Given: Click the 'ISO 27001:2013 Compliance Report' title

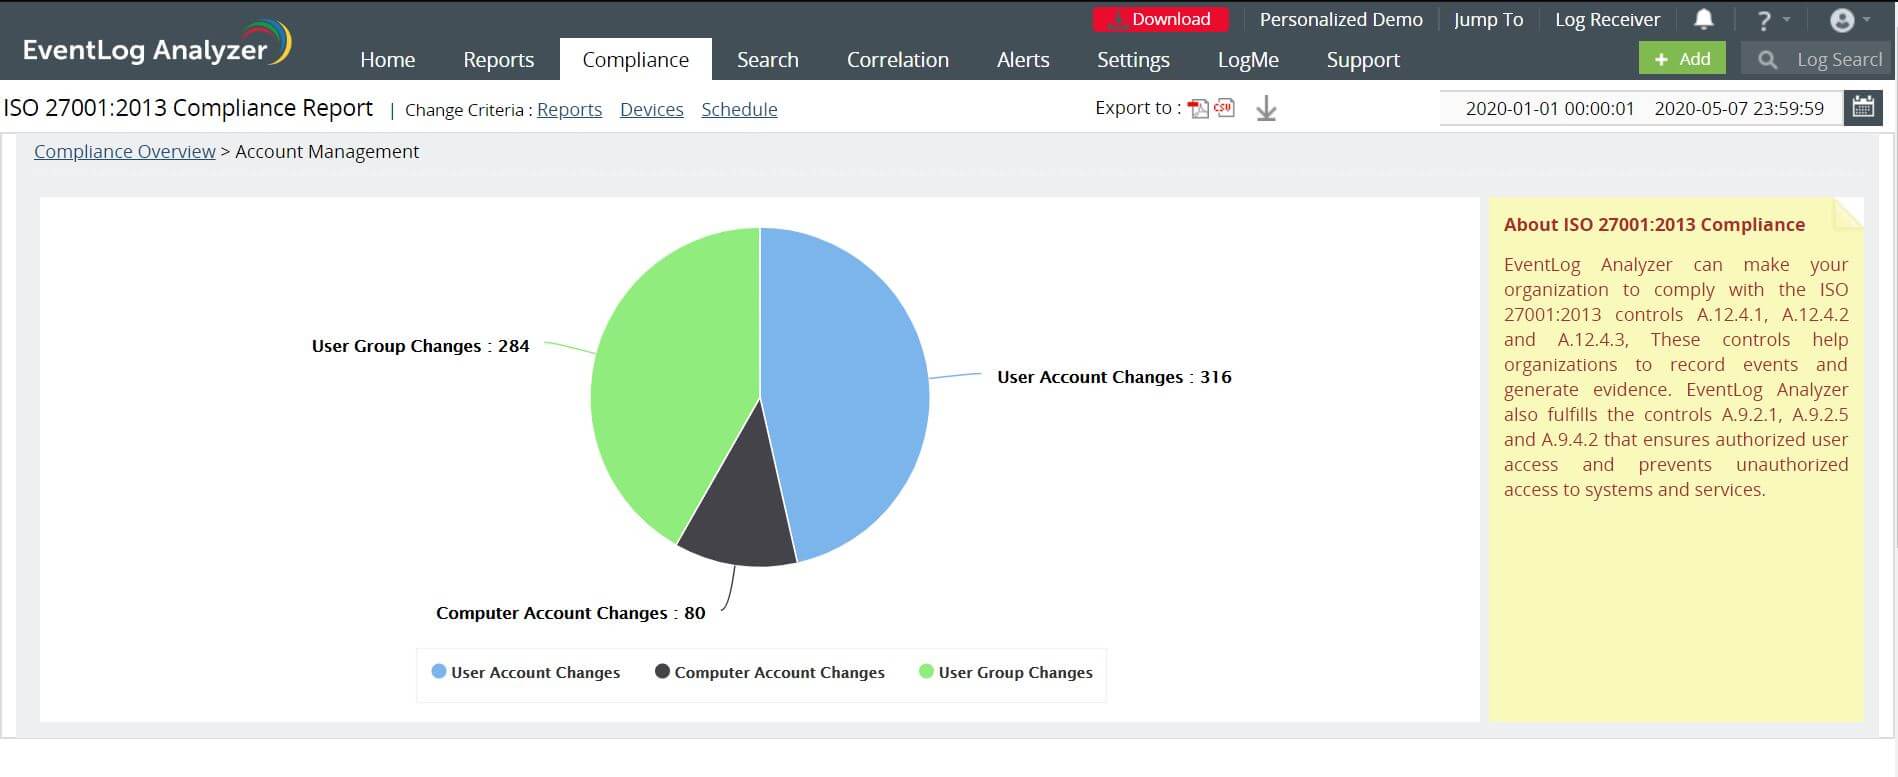Looking at the screenshot, I should coord(188,108).
